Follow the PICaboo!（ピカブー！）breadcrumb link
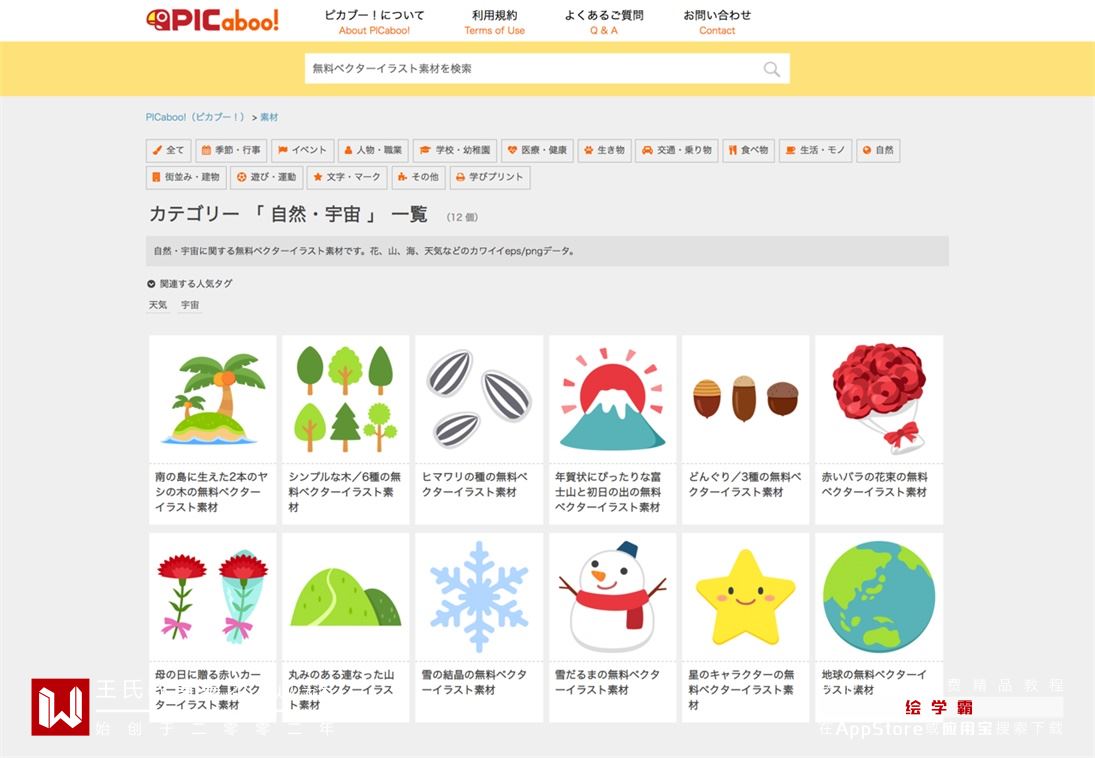This screenshot has width=1095, height=758. pos(196,117)
